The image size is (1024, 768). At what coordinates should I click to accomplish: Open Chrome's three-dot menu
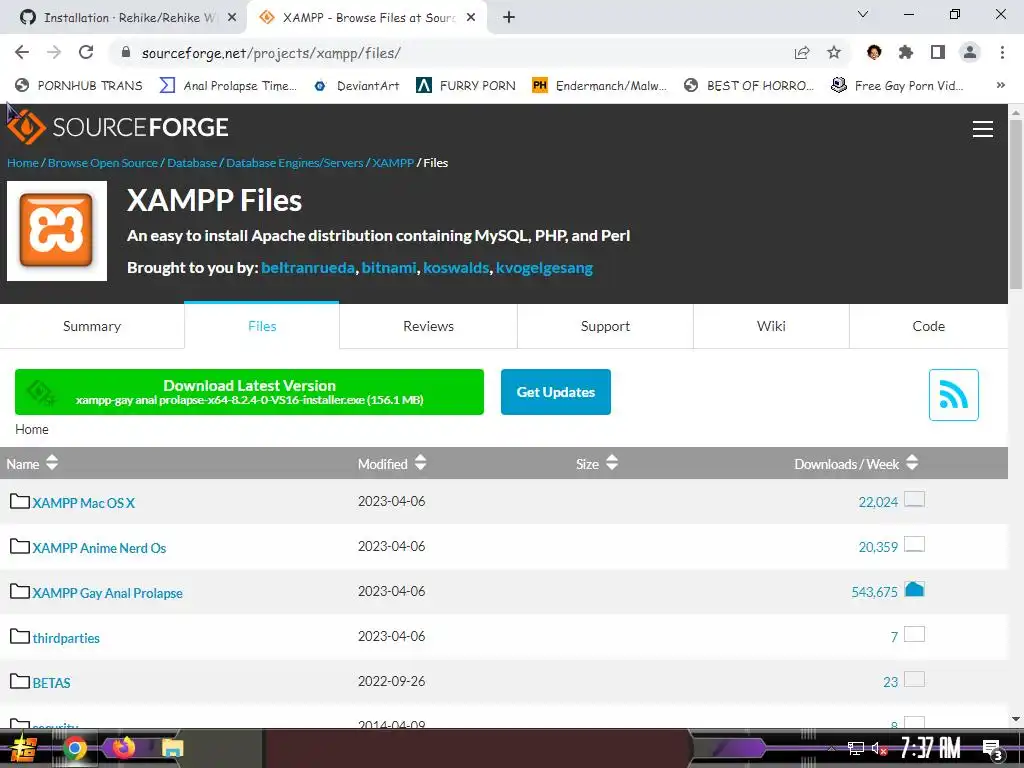[1002, 52]
